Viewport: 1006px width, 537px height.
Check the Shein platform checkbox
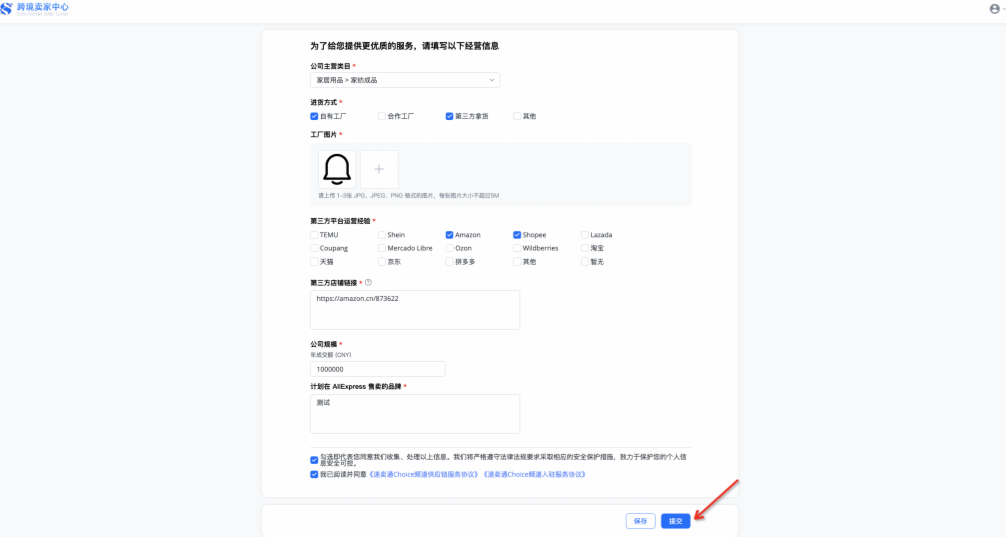[382, 235]
